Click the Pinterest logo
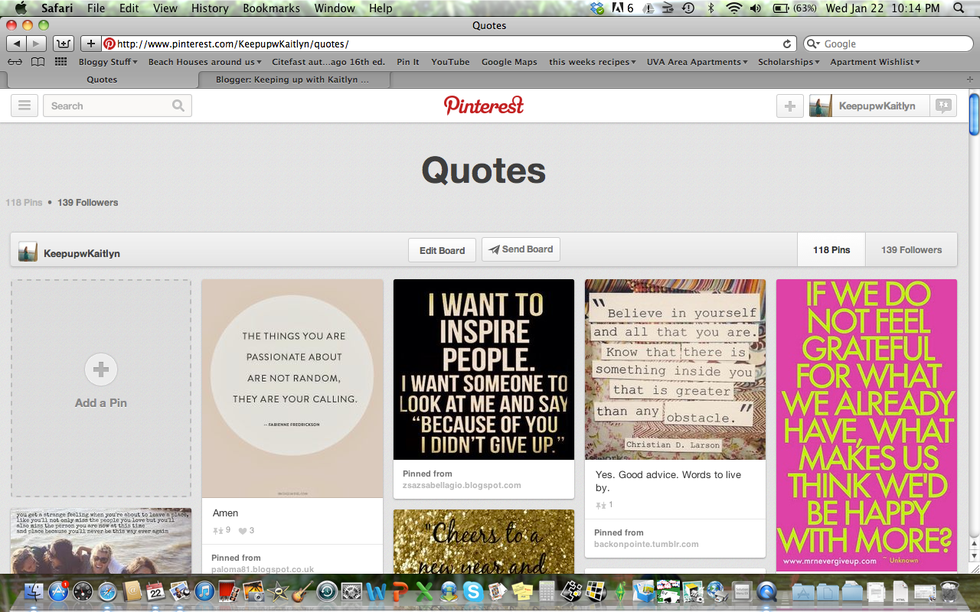 484,106
